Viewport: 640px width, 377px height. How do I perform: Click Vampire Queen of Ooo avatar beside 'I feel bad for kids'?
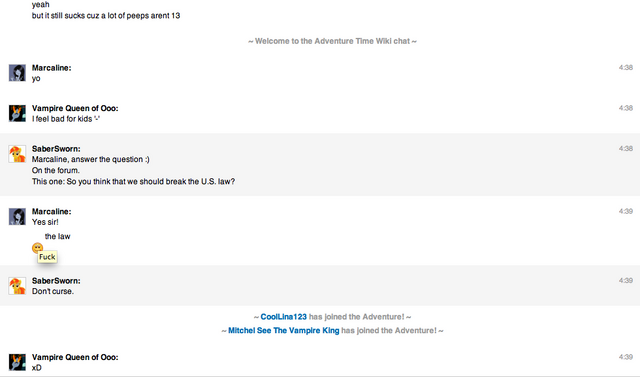tap(17, 113)
